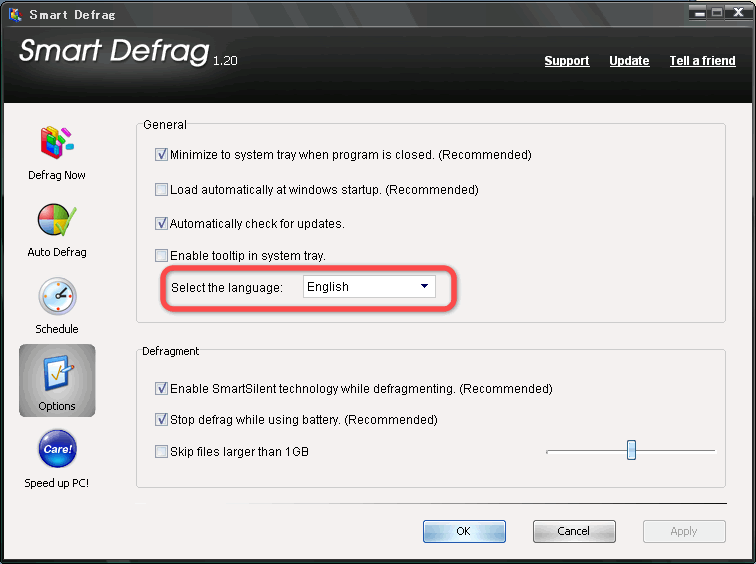Viewport: 756px width, 564px height.
Task: Confirm settings with the OK button
Action: pos(464,531)
